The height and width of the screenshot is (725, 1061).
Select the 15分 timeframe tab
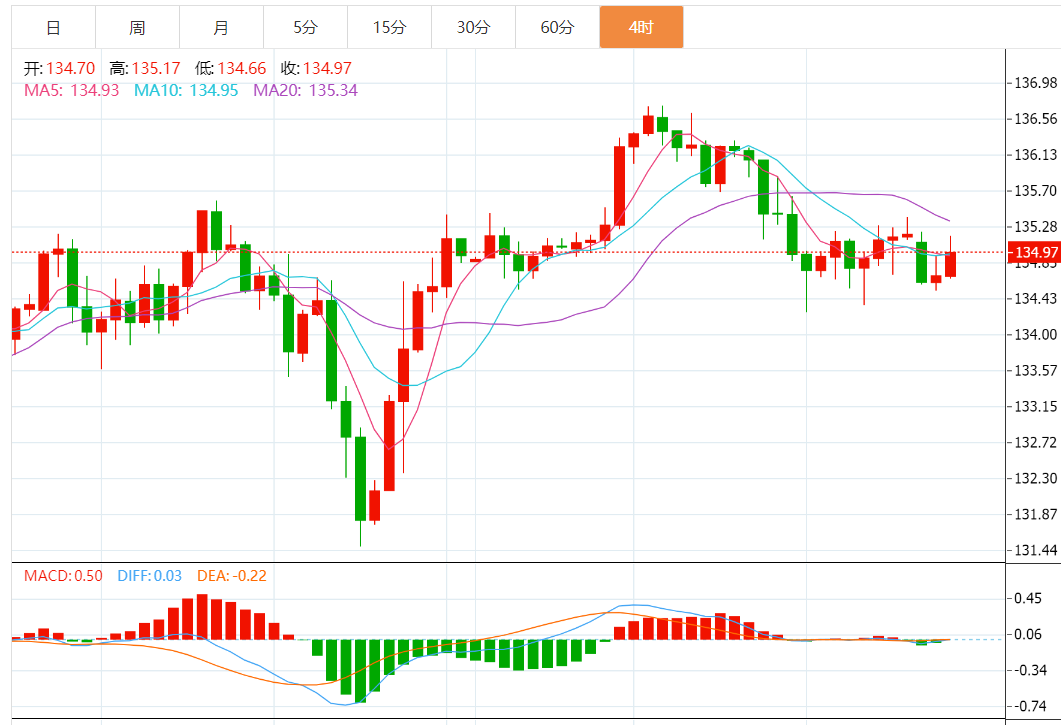389,27
